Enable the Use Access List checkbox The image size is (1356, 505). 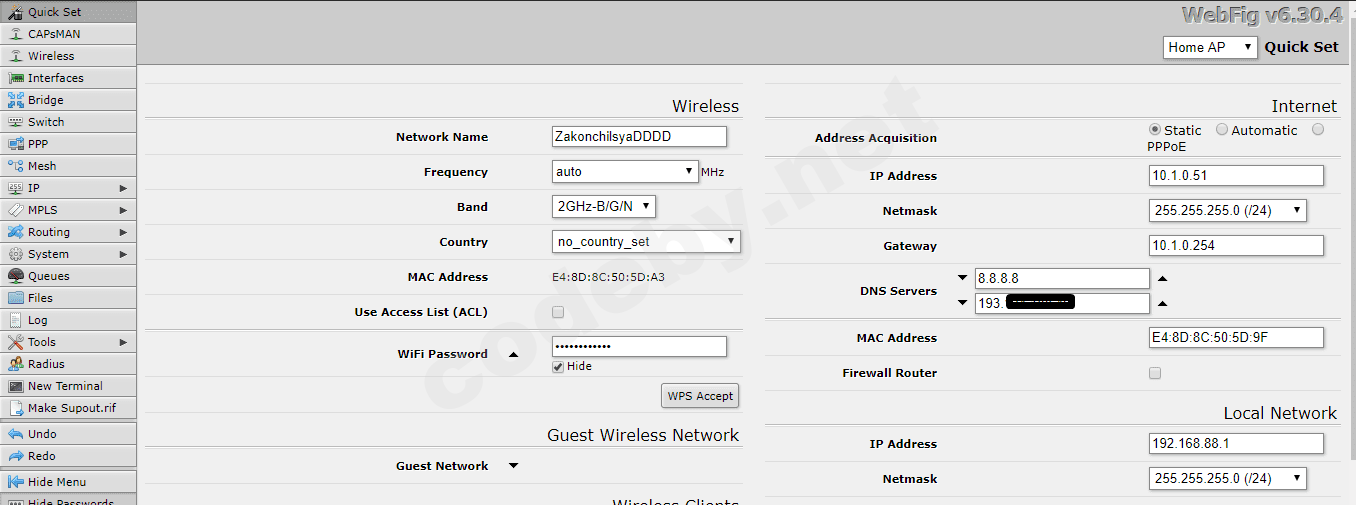[x=558, y=312]
